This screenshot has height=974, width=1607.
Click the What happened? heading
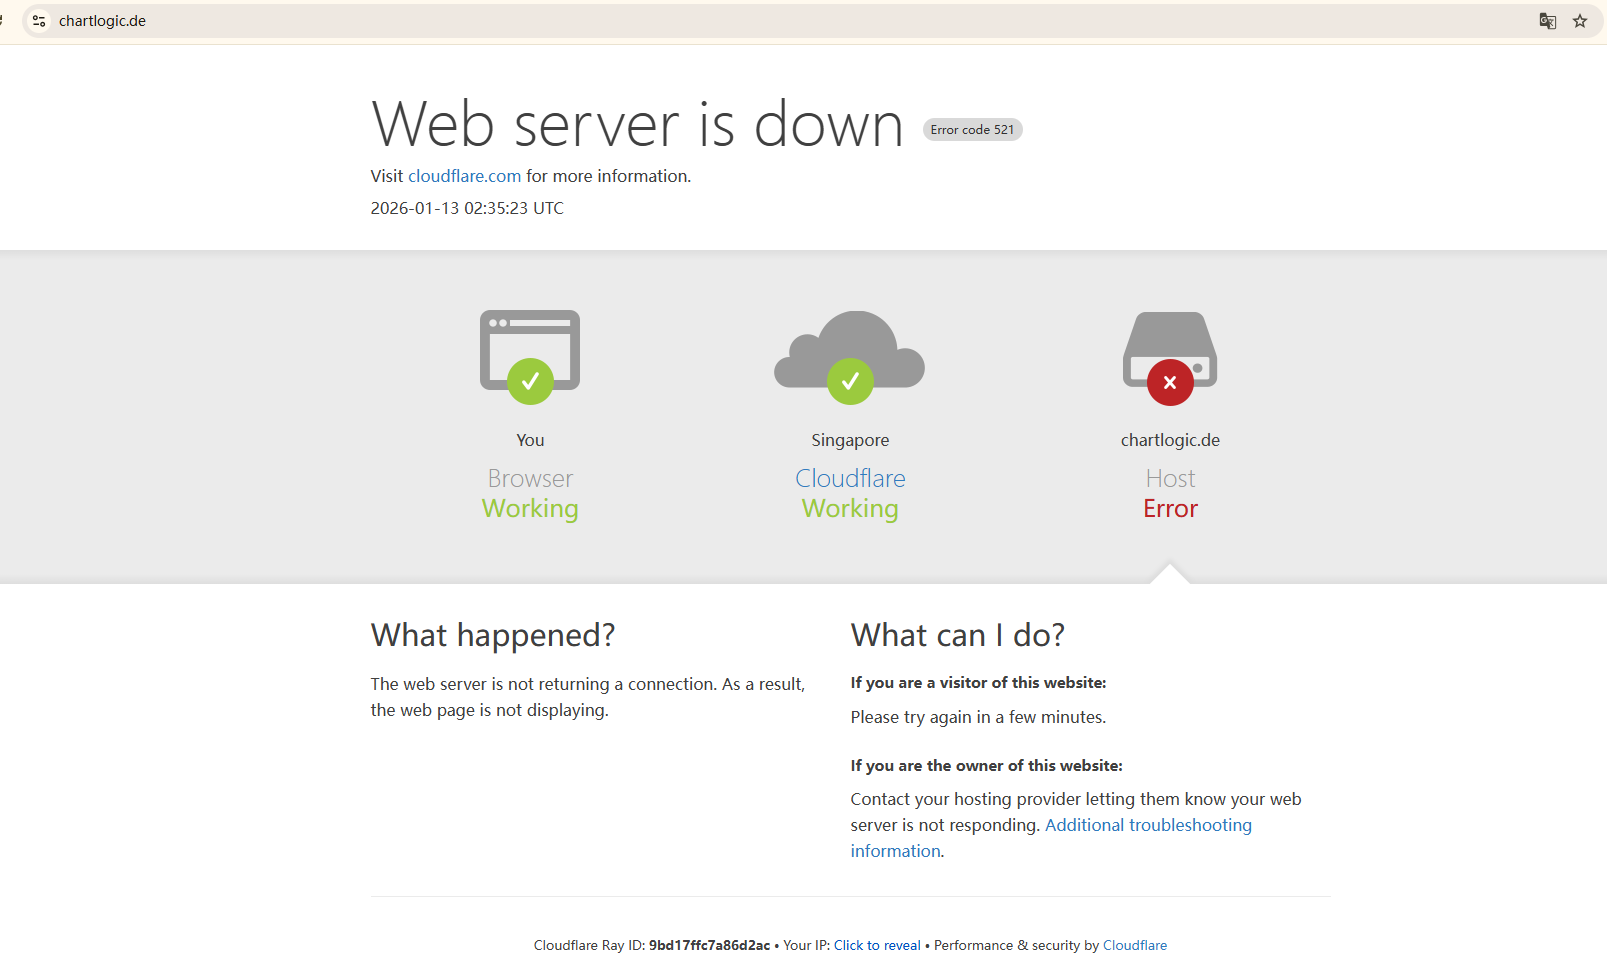point(493,635)
